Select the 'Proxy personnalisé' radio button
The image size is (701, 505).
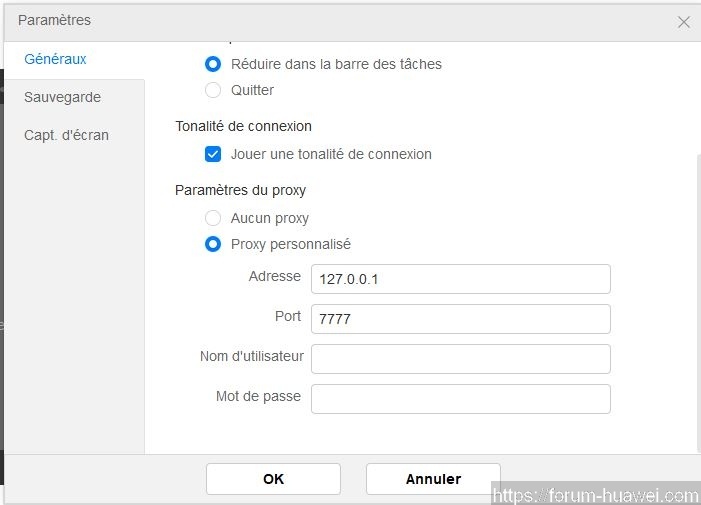tap(213, 244)
